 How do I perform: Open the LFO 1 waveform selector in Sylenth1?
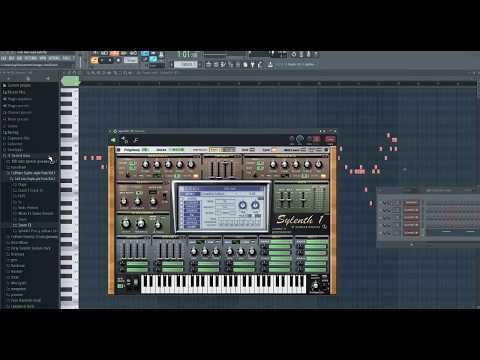[201, 242]
